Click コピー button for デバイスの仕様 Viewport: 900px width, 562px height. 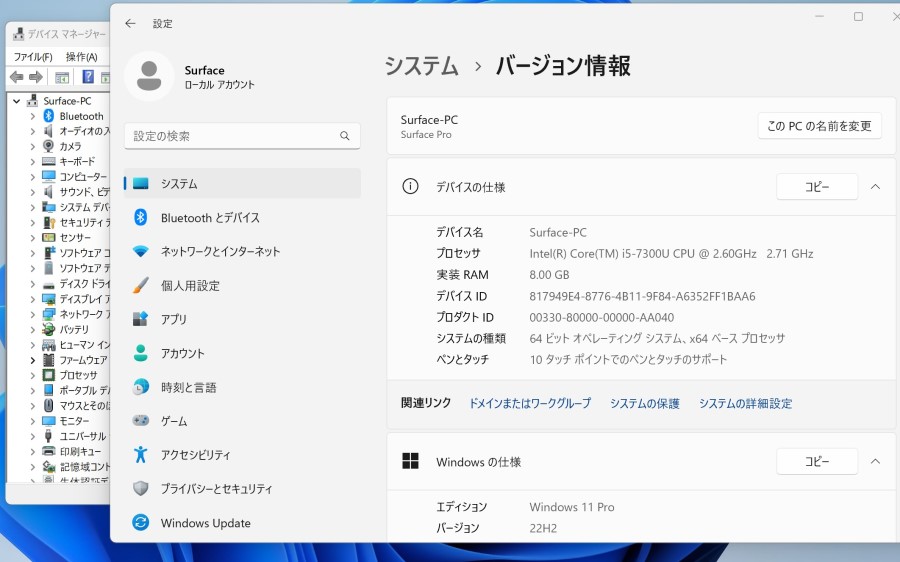pyautogui.click(x=817, y=187)
